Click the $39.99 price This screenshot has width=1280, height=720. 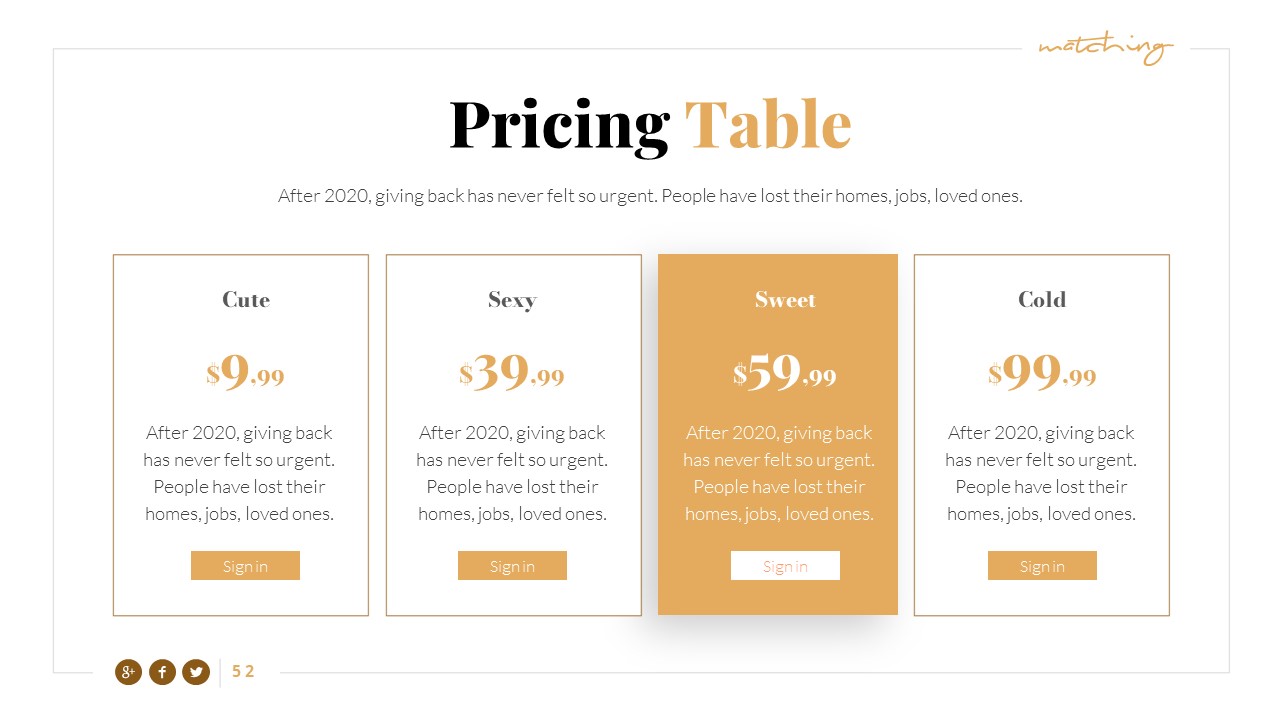coord(512,373)
